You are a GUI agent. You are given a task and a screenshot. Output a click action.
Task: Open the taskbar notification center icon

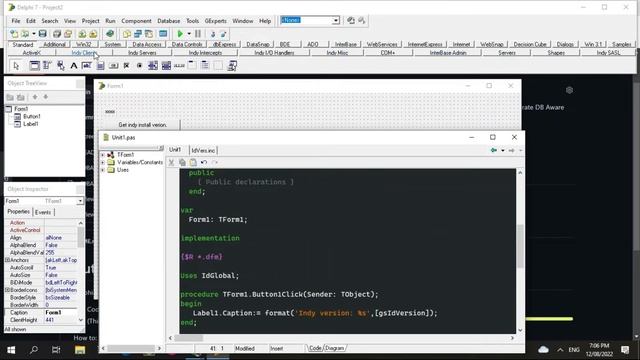[625, 350]
